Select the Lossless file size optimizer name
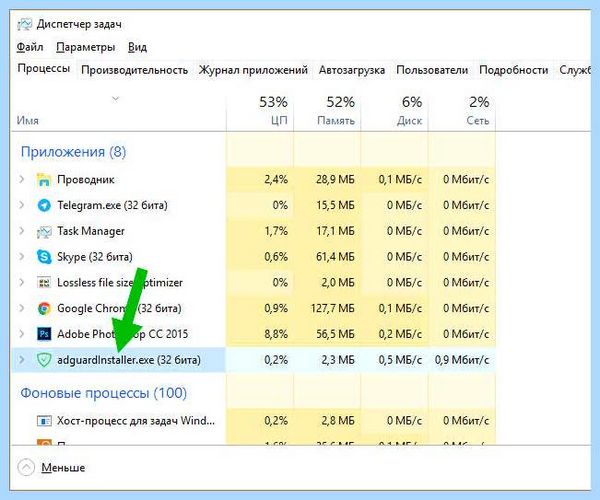Image resolution: width=600 pixels, height=500 pixels. (x=120, y=283)
